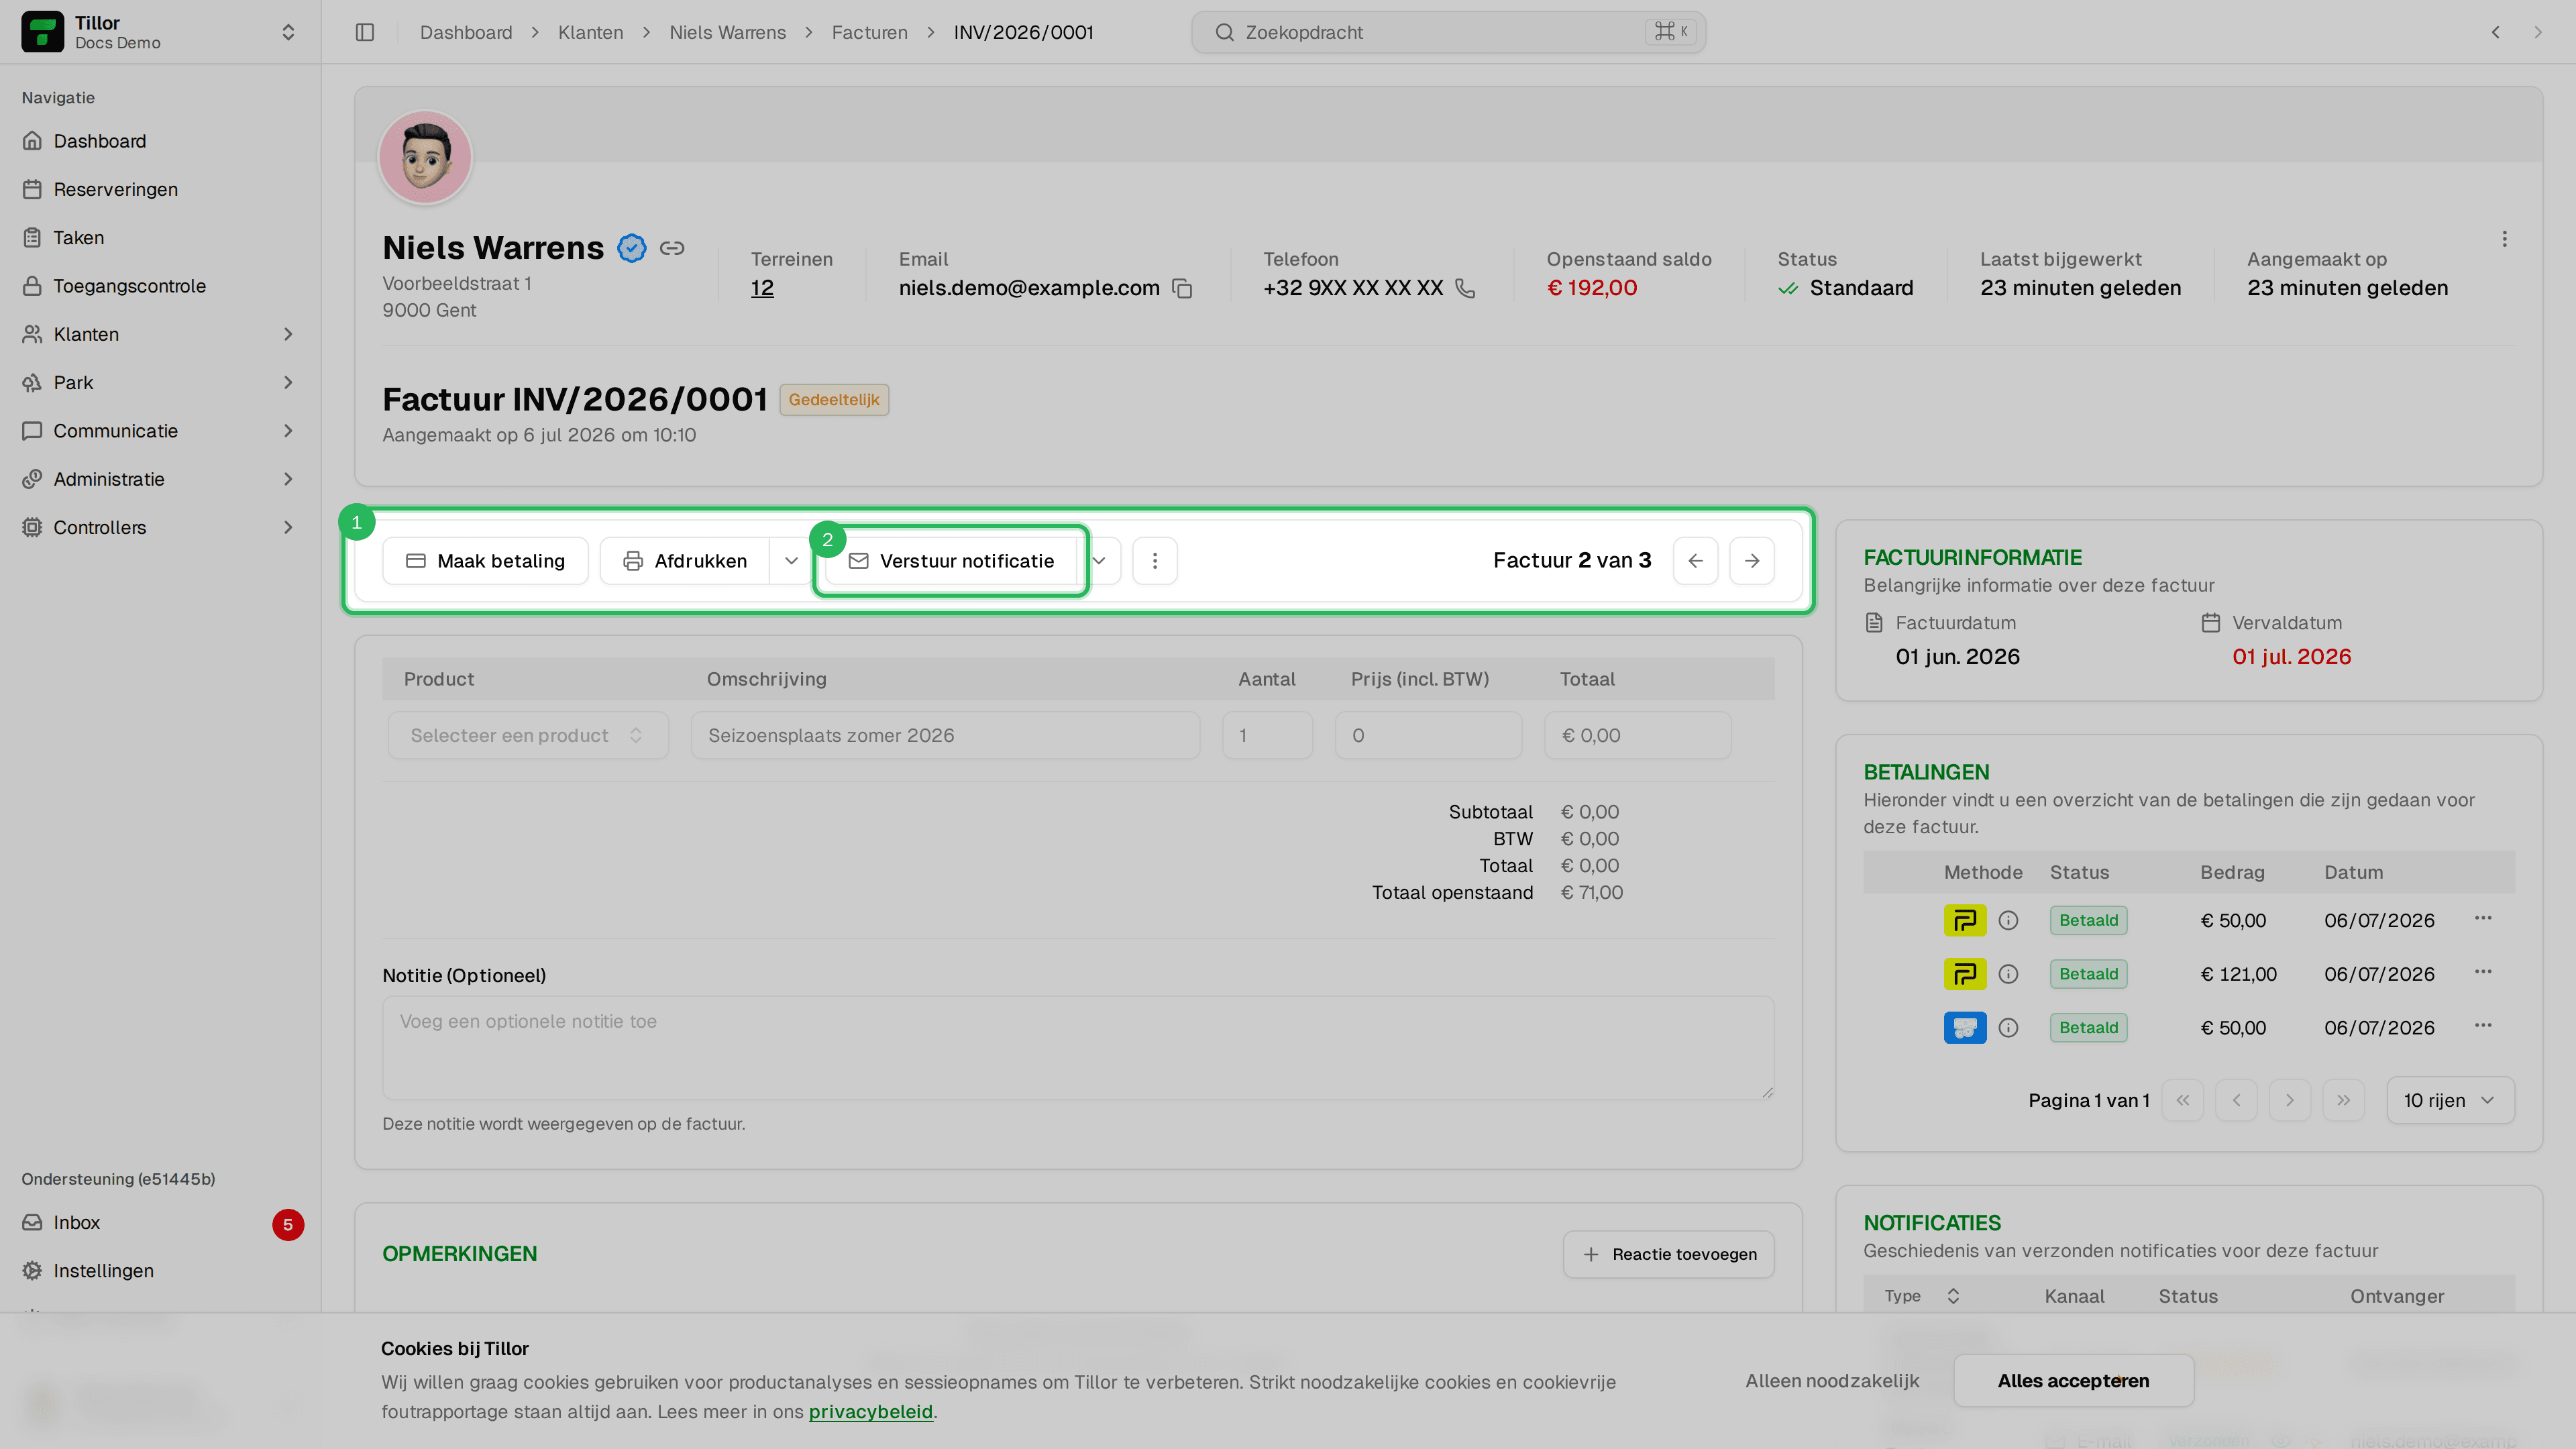This screenshot has width=2576, height=1449.
Task: Click the Vervaldatum value 01 jul. 2026
Action: (2291, 657)
